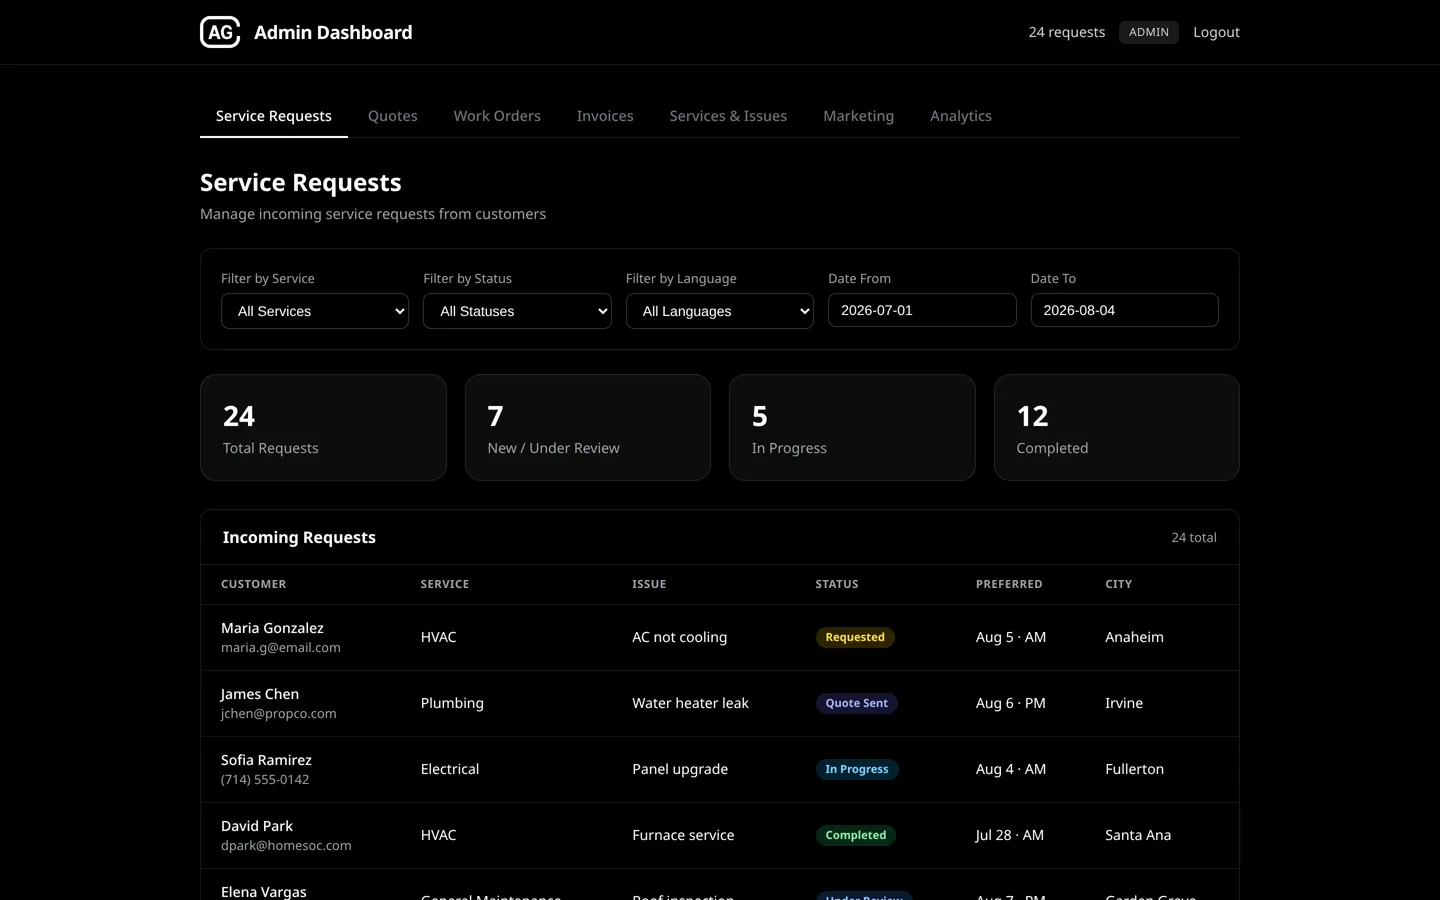Click the ADMIN badge in header
The width and height of the screenshot is (1440, 900).
[x=1149, y=32]
